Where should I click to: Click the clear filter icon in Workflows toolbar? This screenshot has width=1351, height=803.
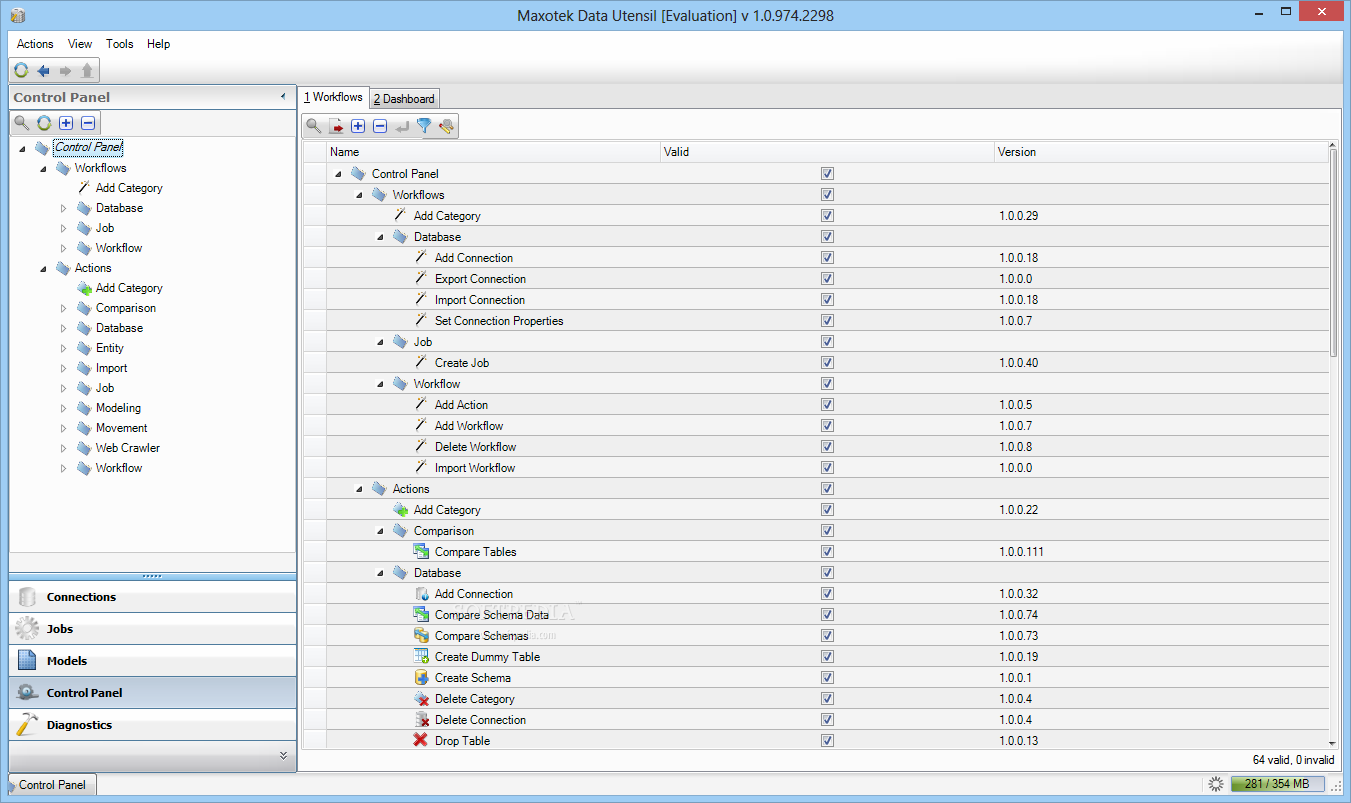point(446,126)
